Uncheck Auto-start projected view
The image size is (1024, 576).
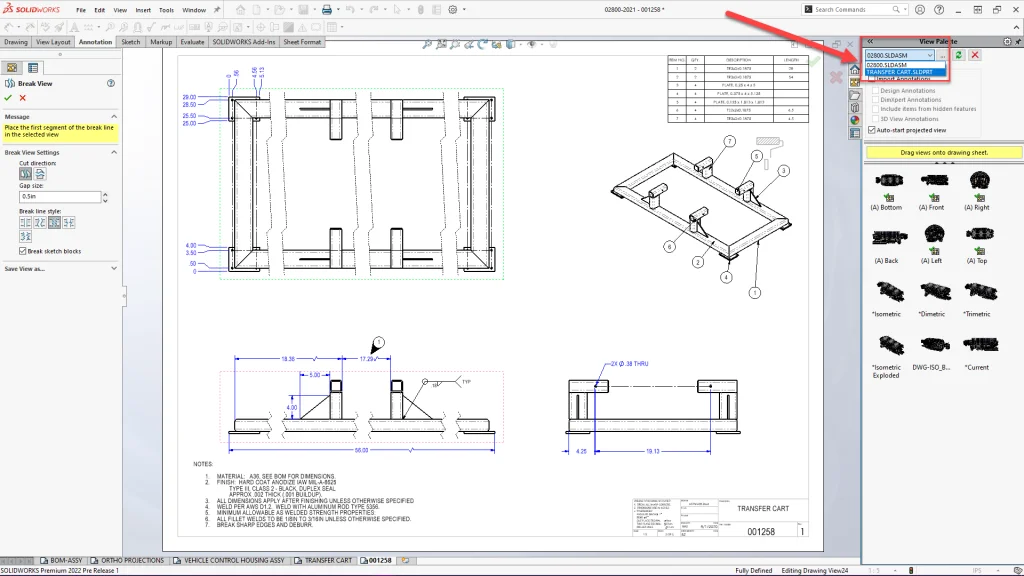[x=872, y=130]
